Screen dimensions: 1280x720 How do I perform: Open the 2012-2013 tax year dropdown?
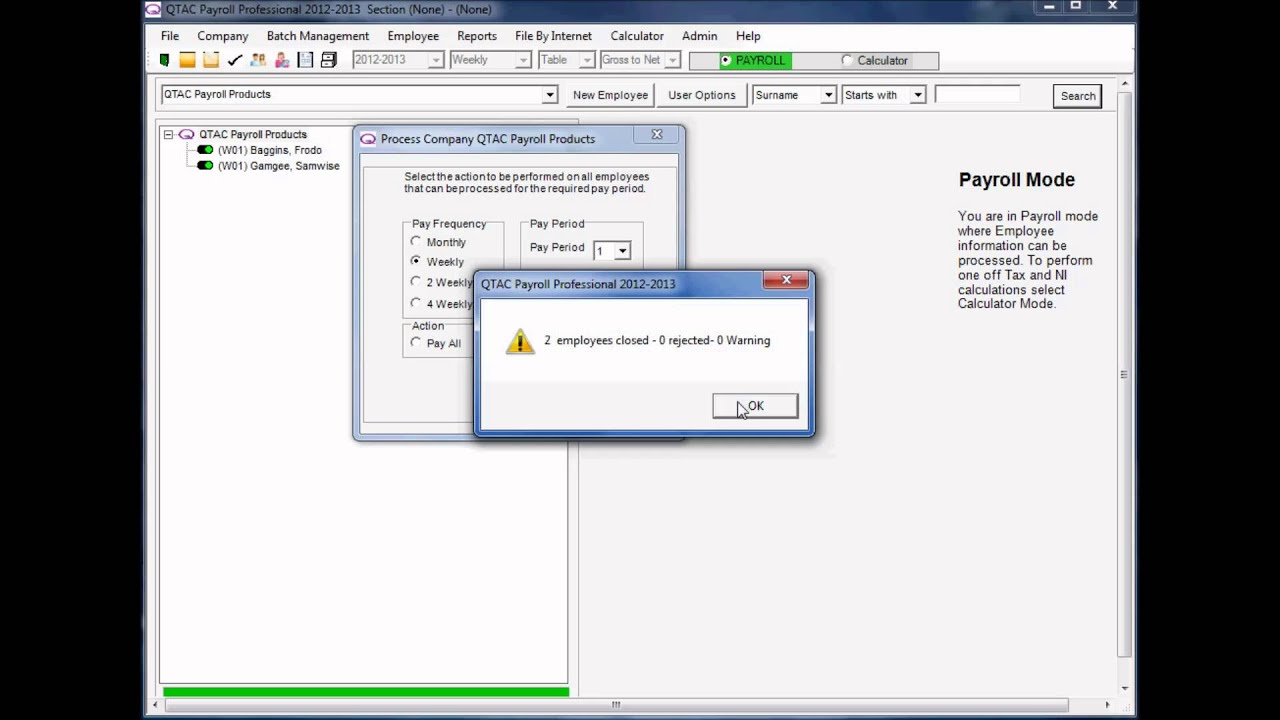[x=435, y=60]
